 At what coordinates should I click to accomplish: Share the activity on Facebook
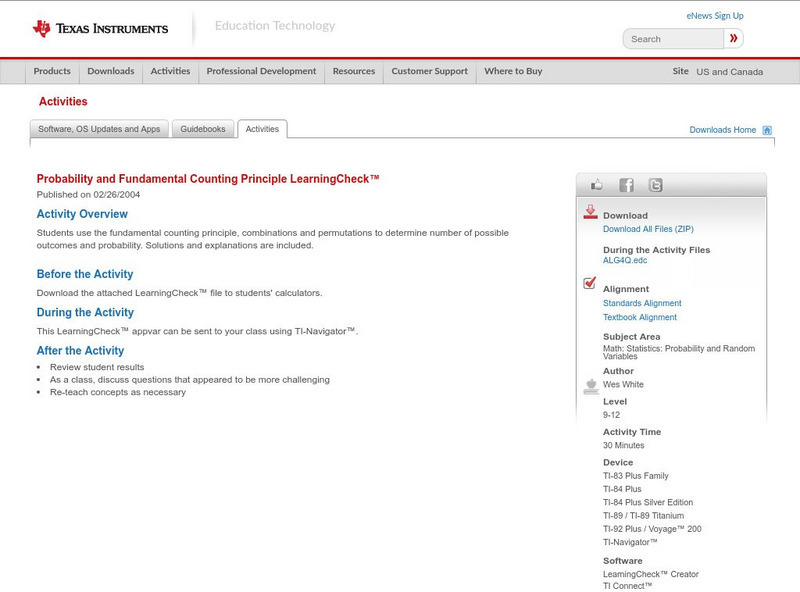(x=626, y=185)
